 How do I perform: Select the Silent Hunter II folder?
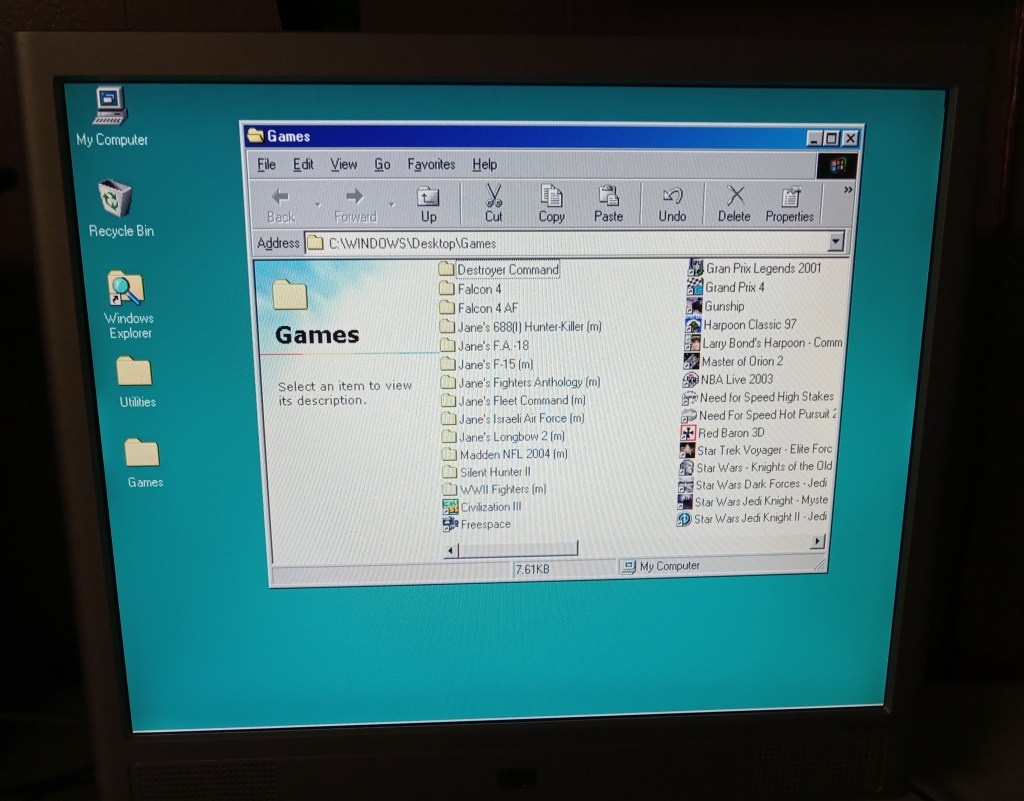(x=494, y=471)
